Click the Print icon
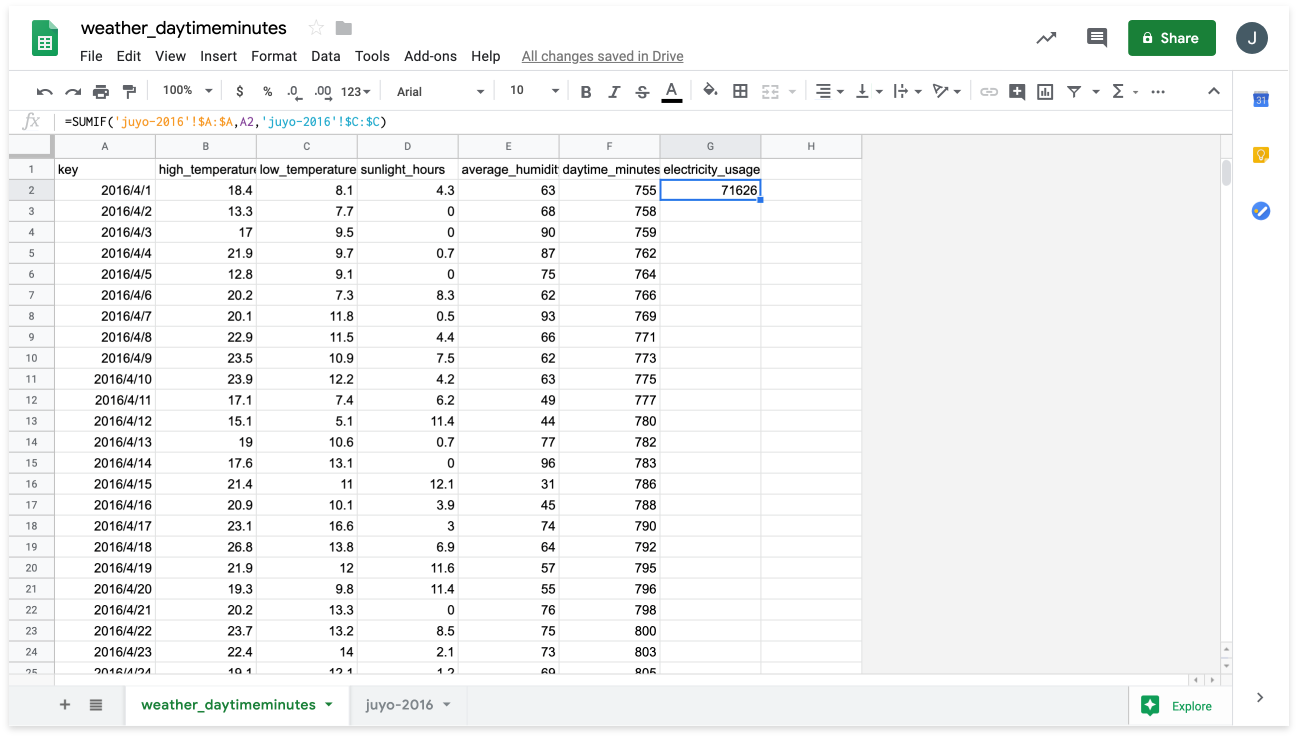1298x738 pixels. click(x=101, y=91)
